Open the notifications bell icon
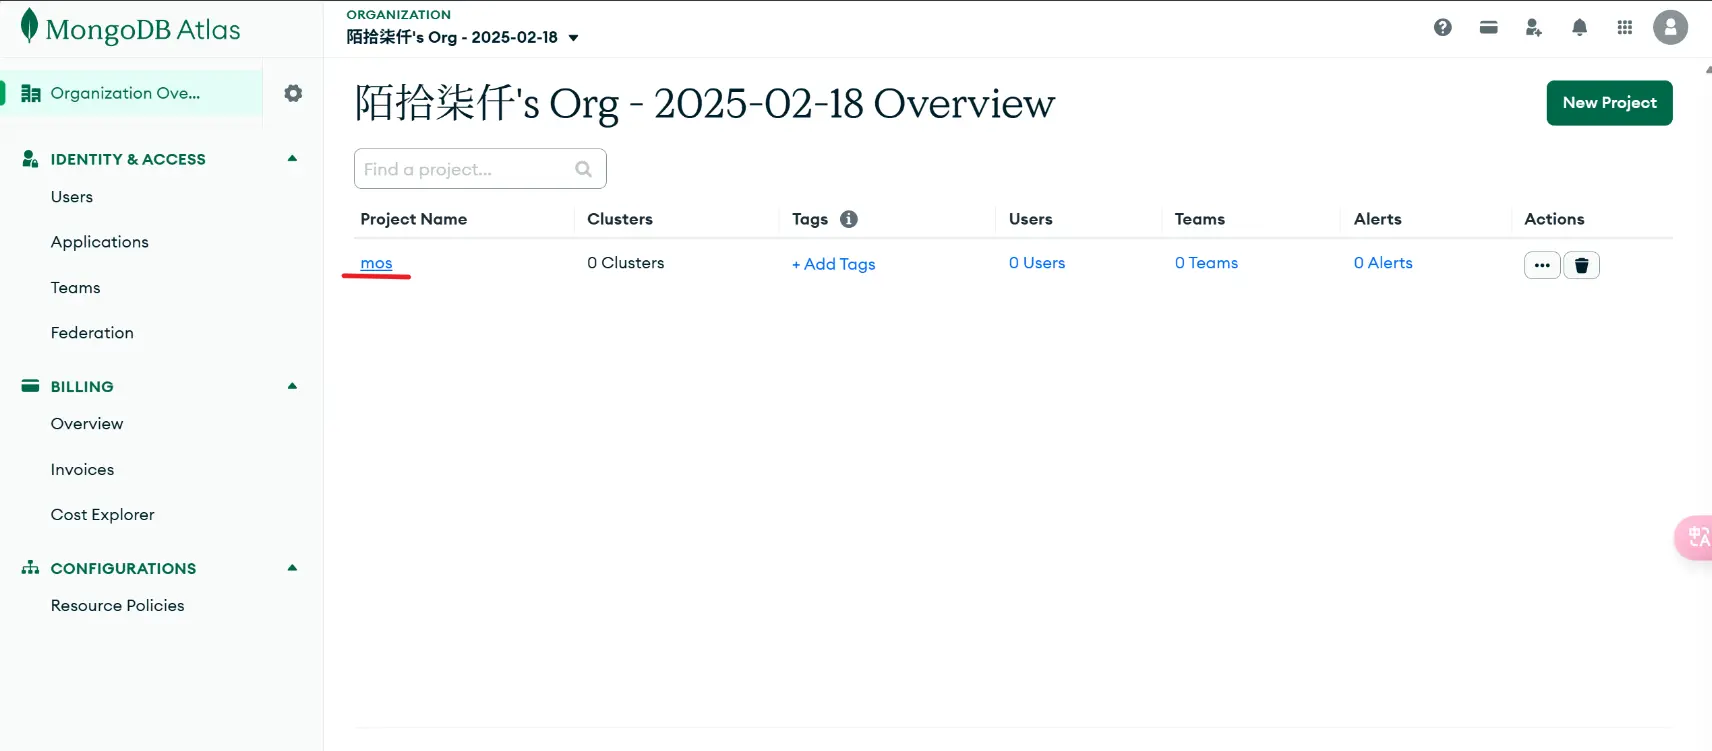This screenshot has width=1712, height=751. 1579,28
